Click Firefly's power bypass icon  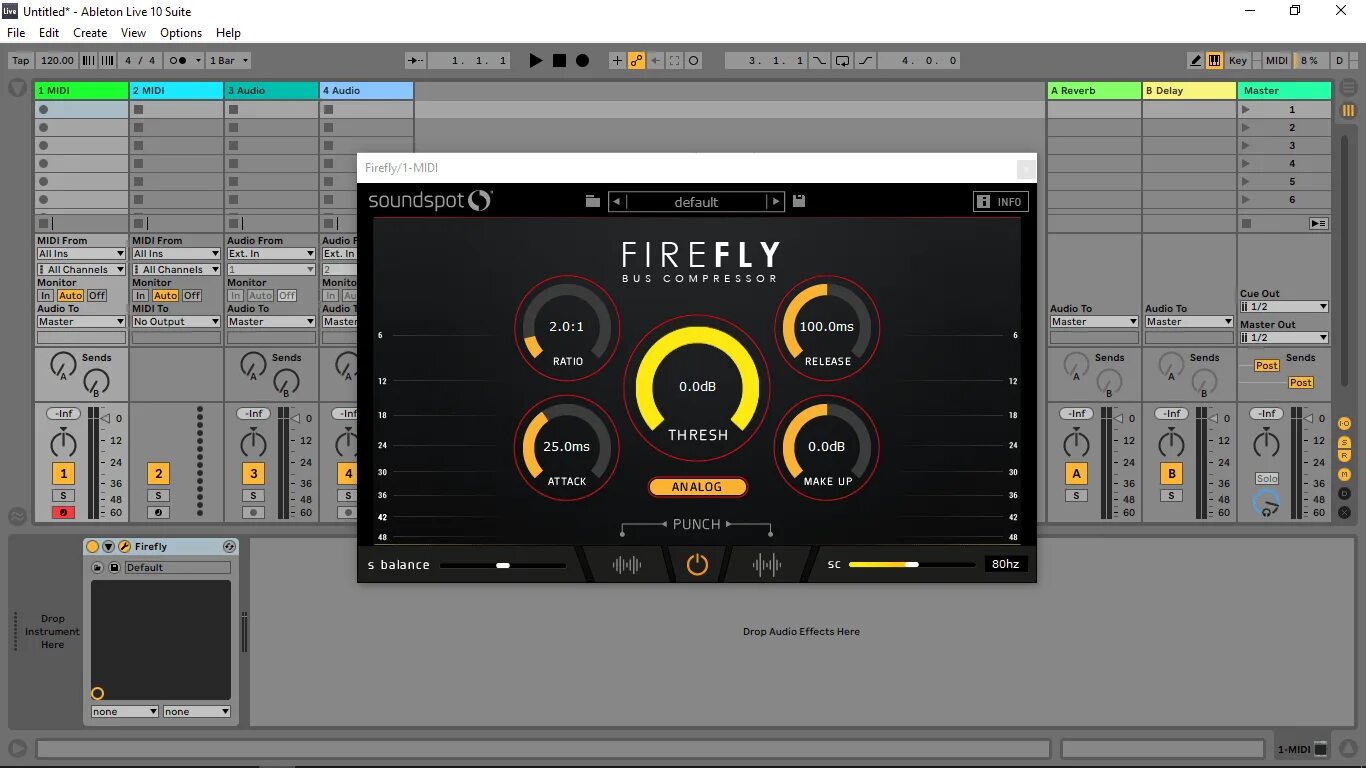click(x=697, y=565)
